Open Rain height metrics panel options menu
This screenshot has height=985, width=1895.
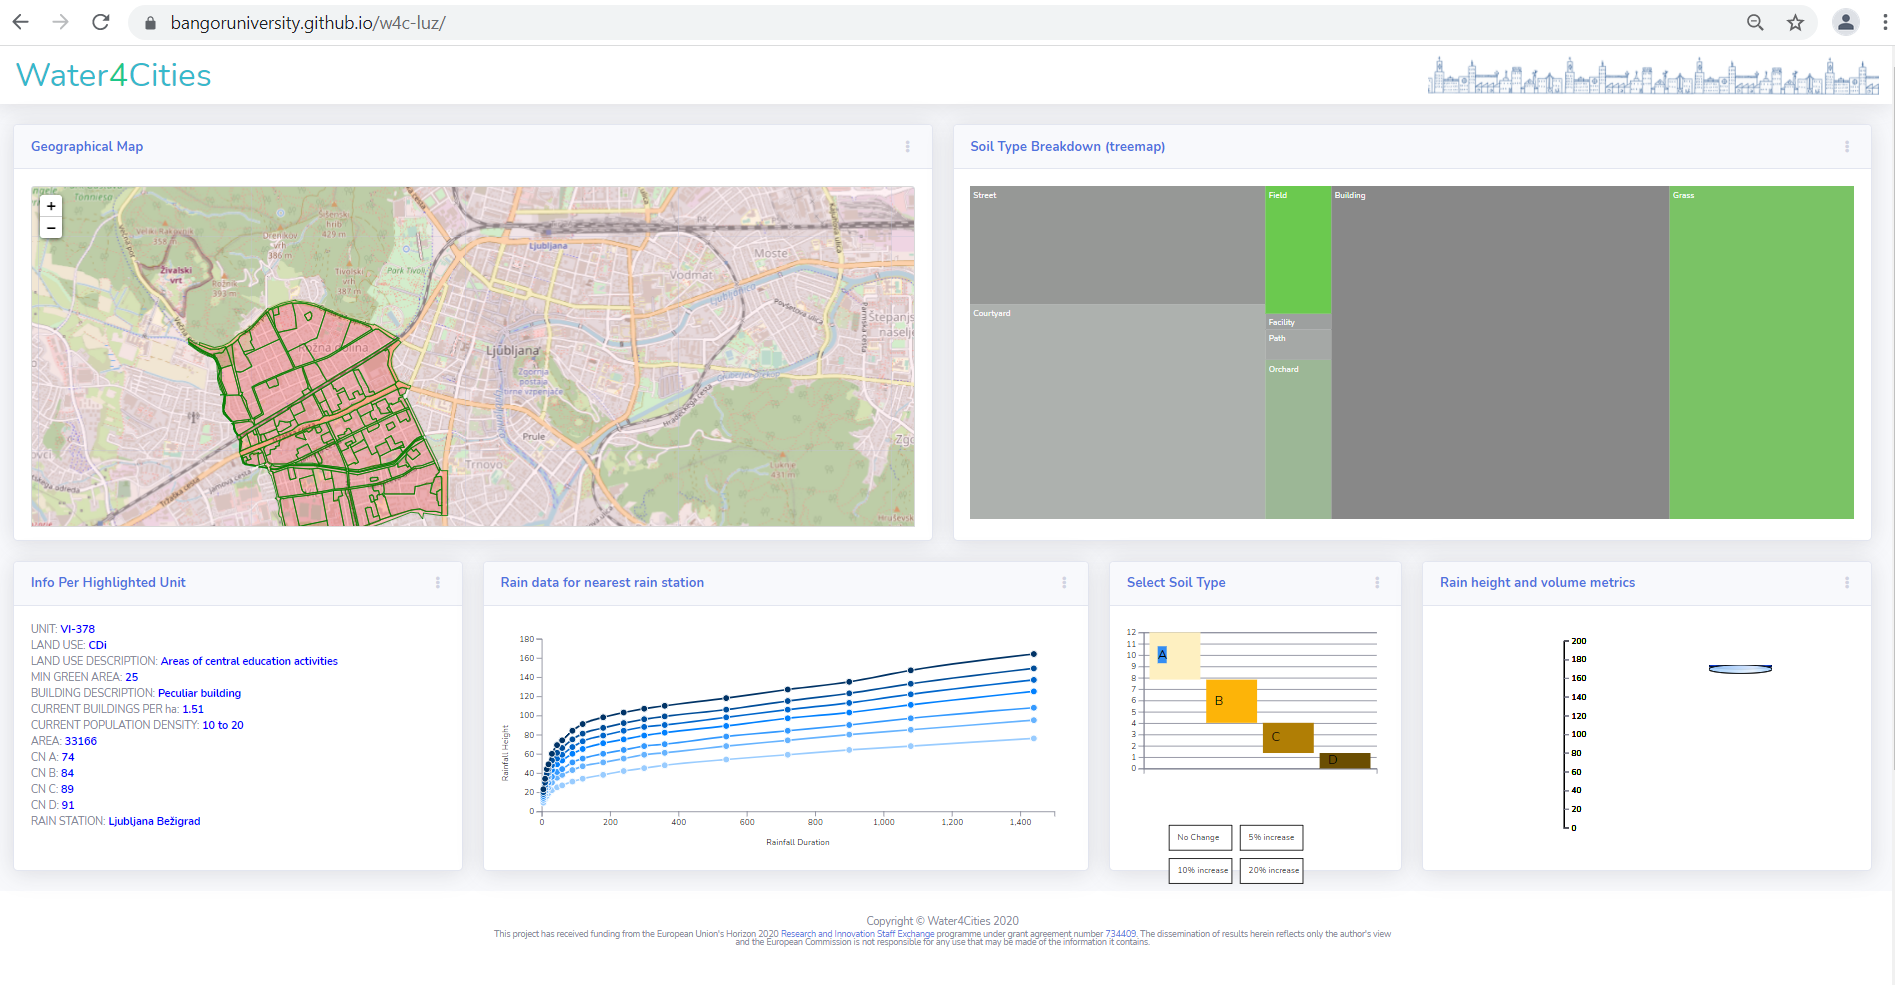[1846, 583]
